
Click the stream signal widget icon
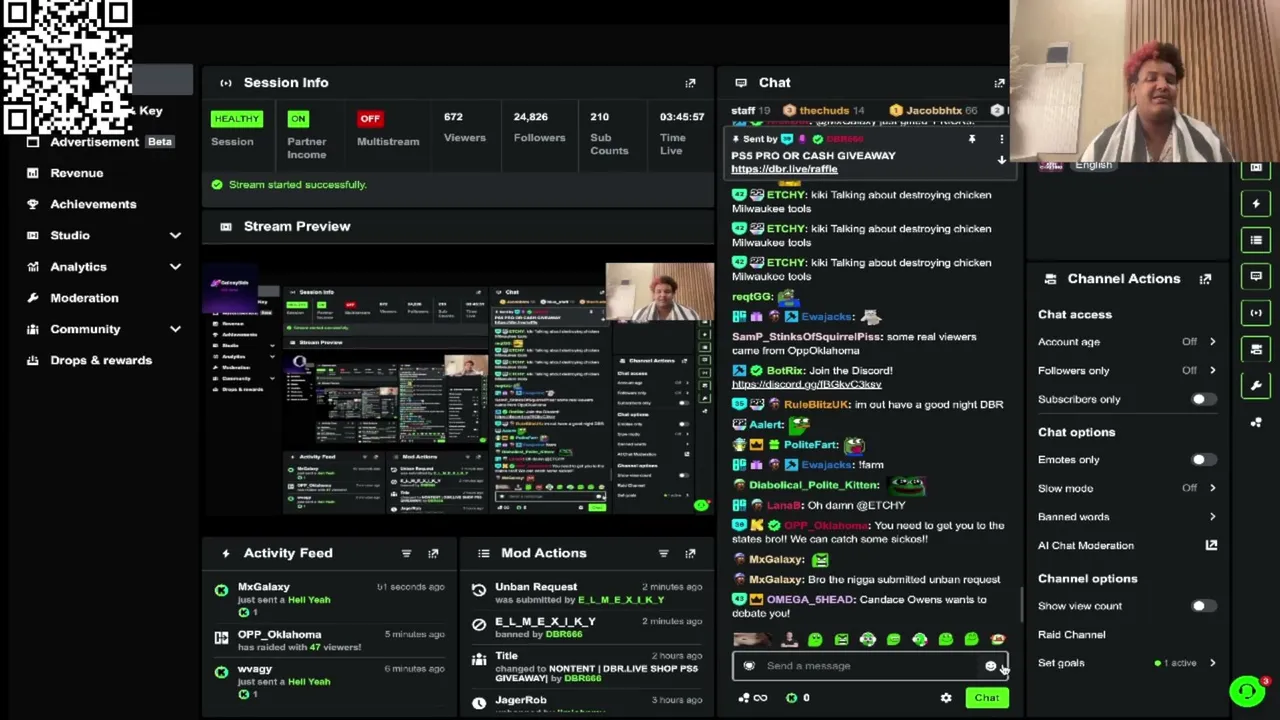1256,313
